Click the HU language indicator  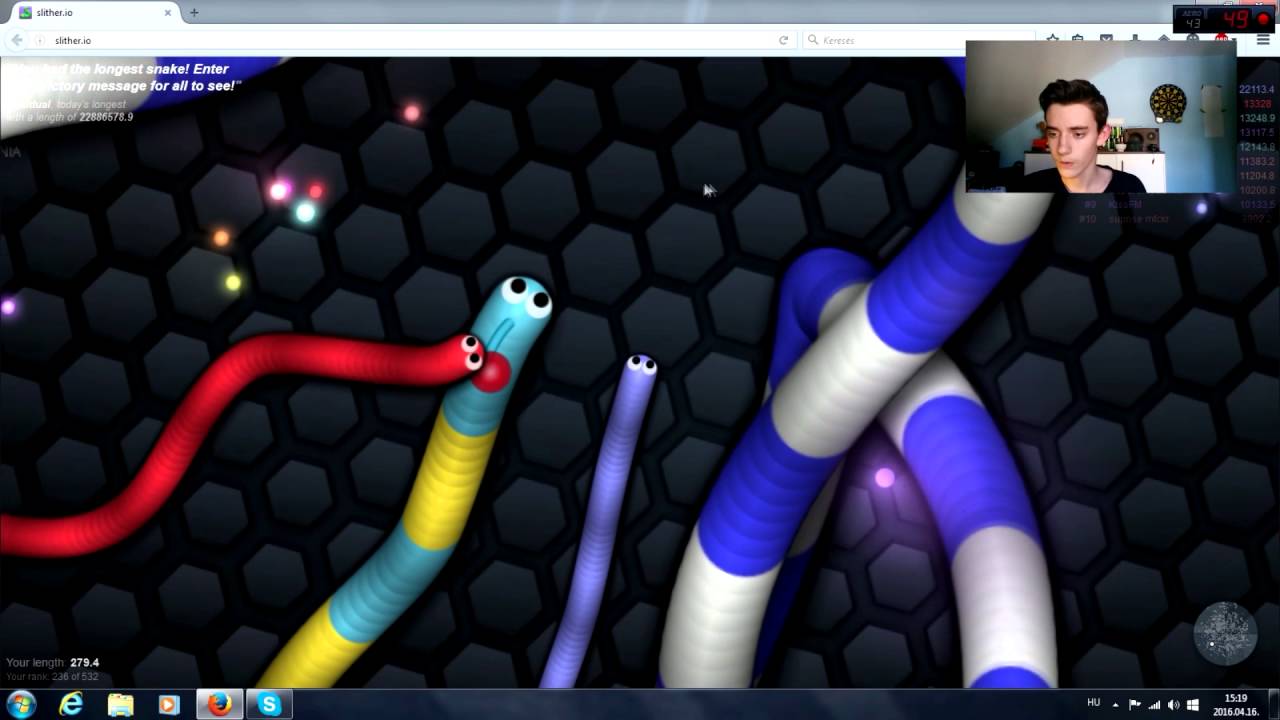[1093, 703]
